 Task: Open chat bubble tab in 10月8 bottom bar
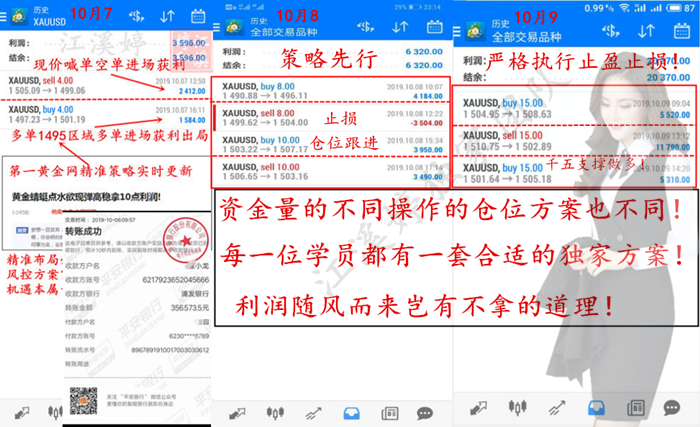click(x=425, y=413)
